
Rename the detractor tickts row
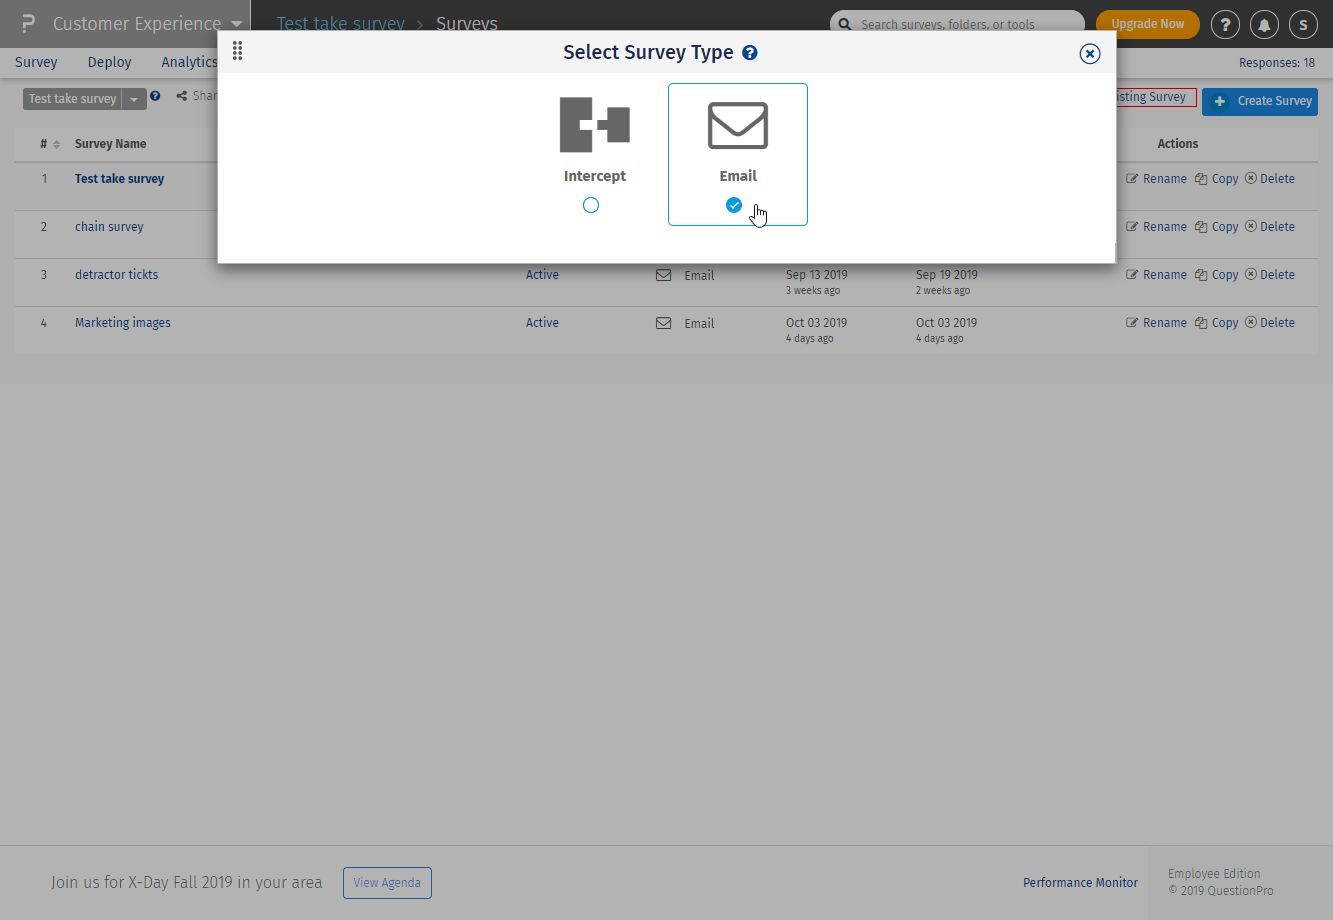[x=1156, y=275]
